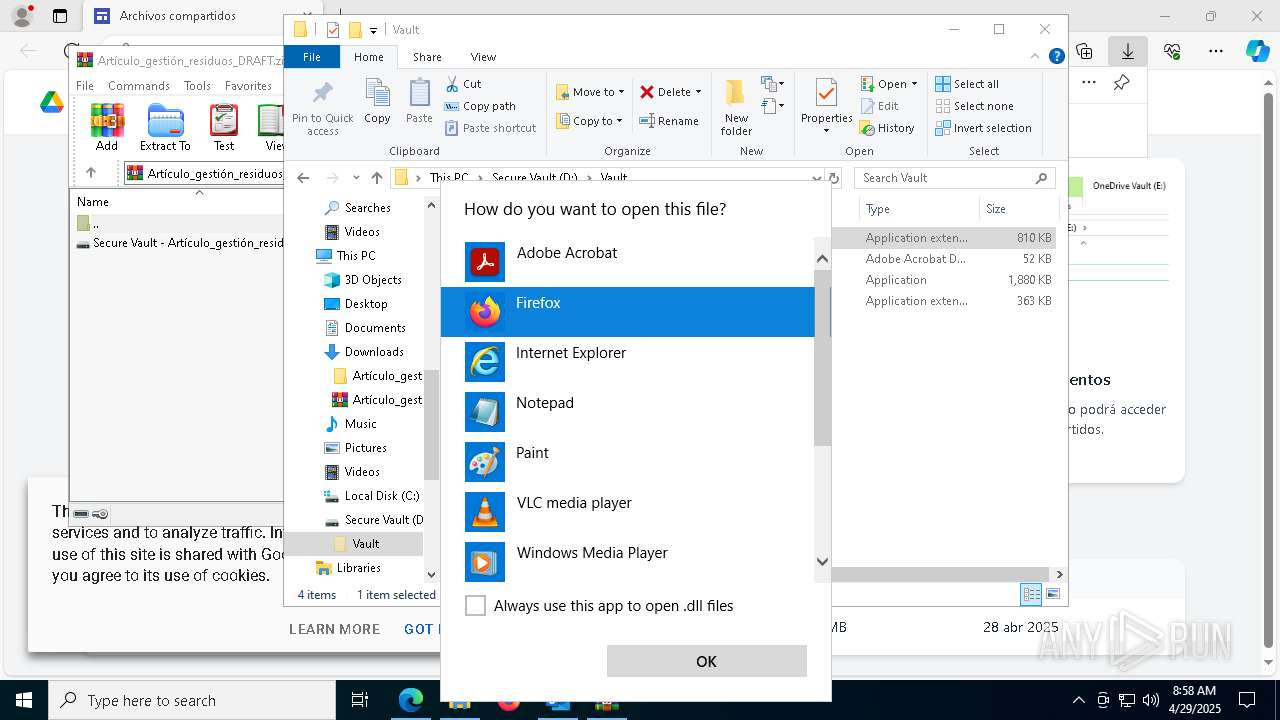1280x720 pixels.
Task: Click the WinRAR Add toolbar icon
Action: [x=107, y=127]
